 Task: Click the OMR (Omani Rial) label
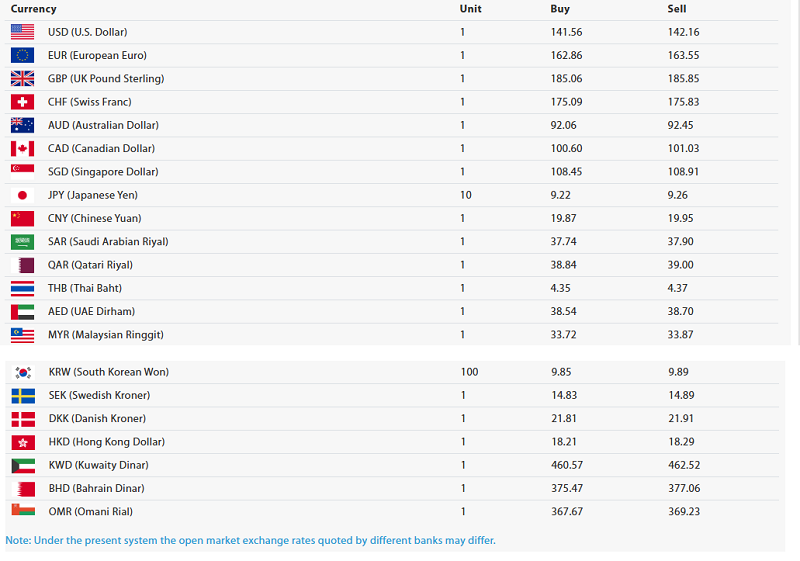tap(90, 512)
